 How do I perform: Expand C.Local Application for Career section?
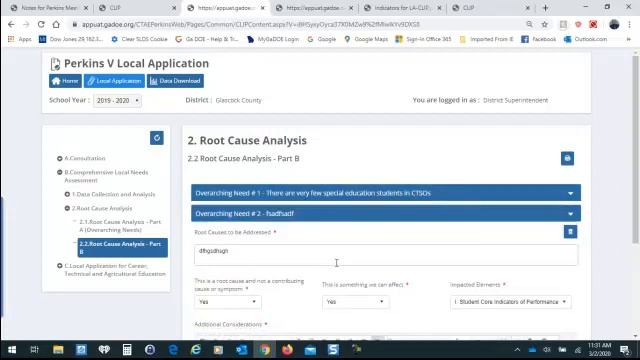tap(60, 266)
